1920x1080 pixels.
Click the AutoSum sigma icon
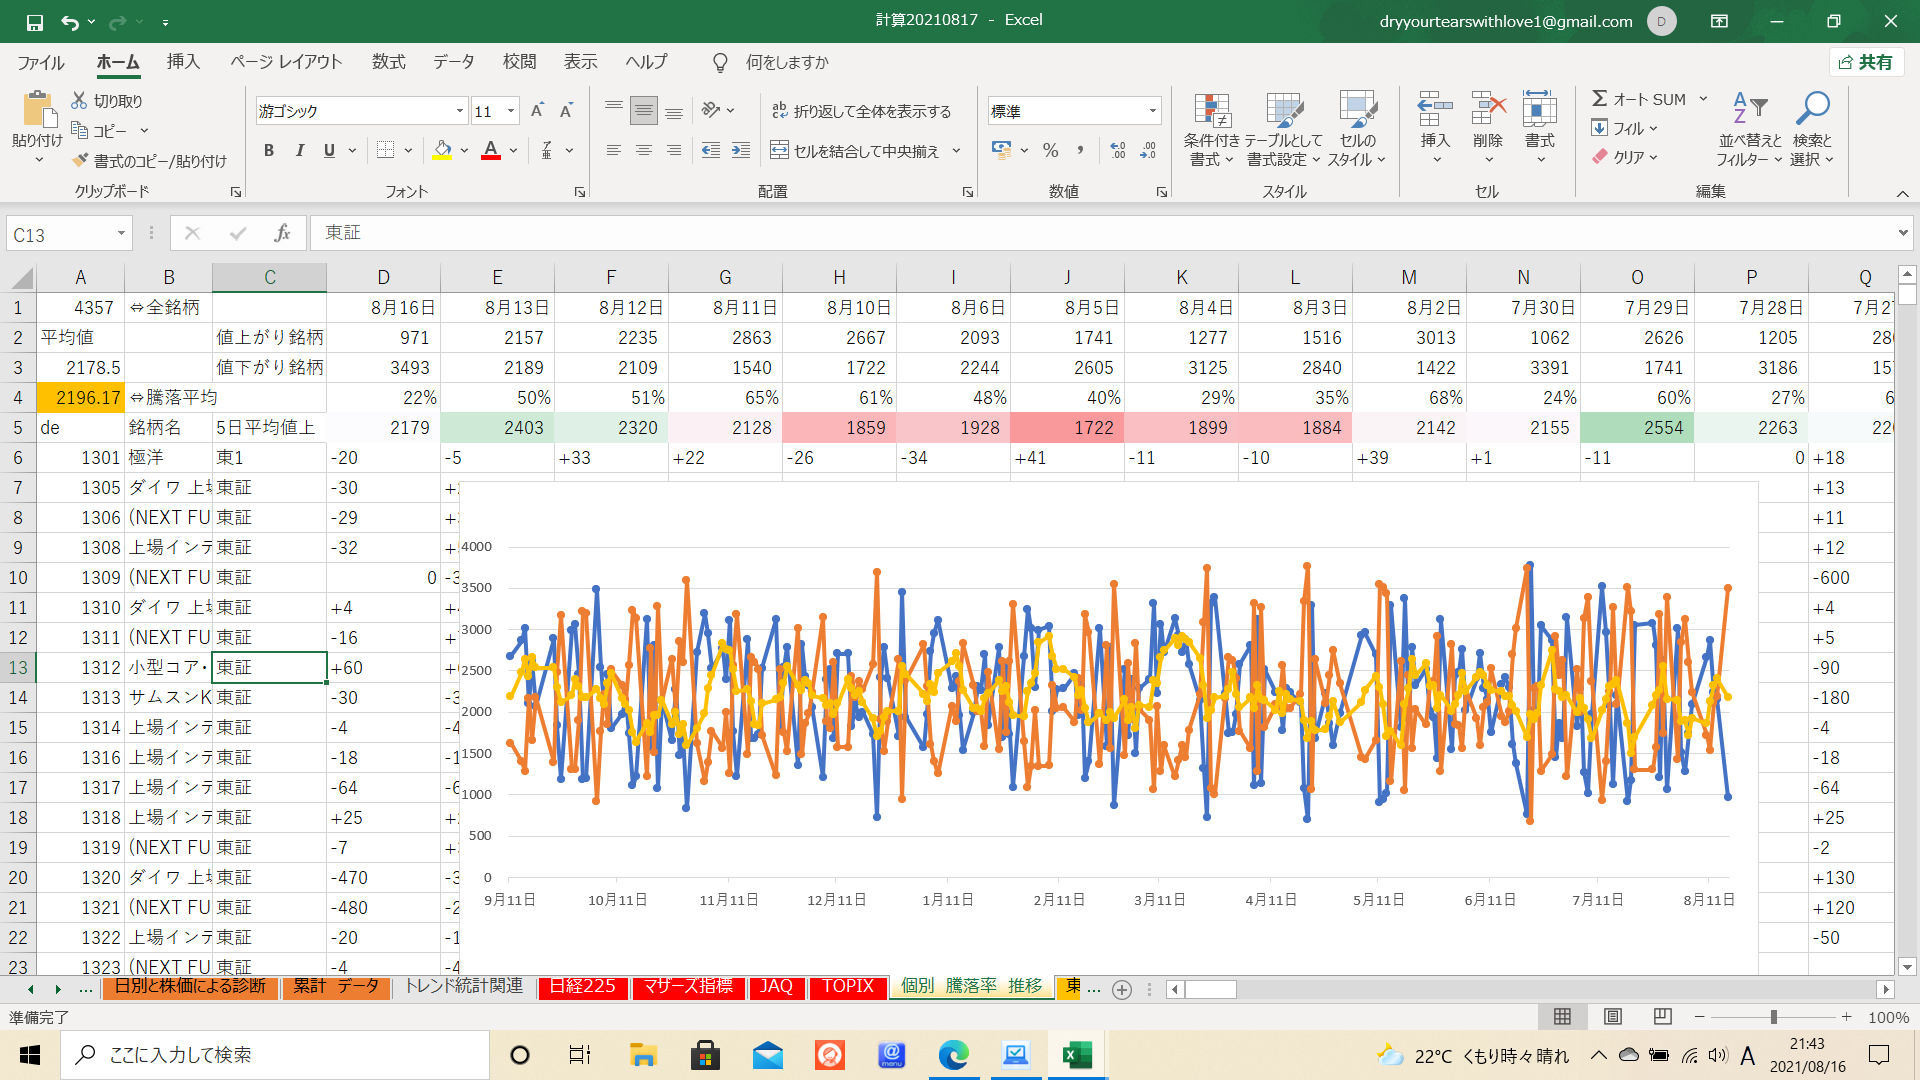[x=1600, y=99]
